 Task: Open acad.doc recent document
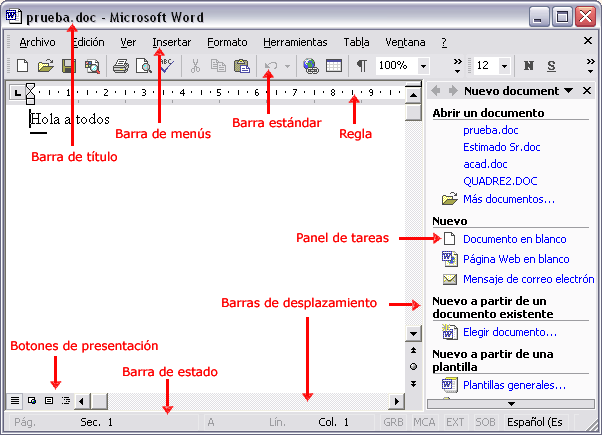(485, 164)
